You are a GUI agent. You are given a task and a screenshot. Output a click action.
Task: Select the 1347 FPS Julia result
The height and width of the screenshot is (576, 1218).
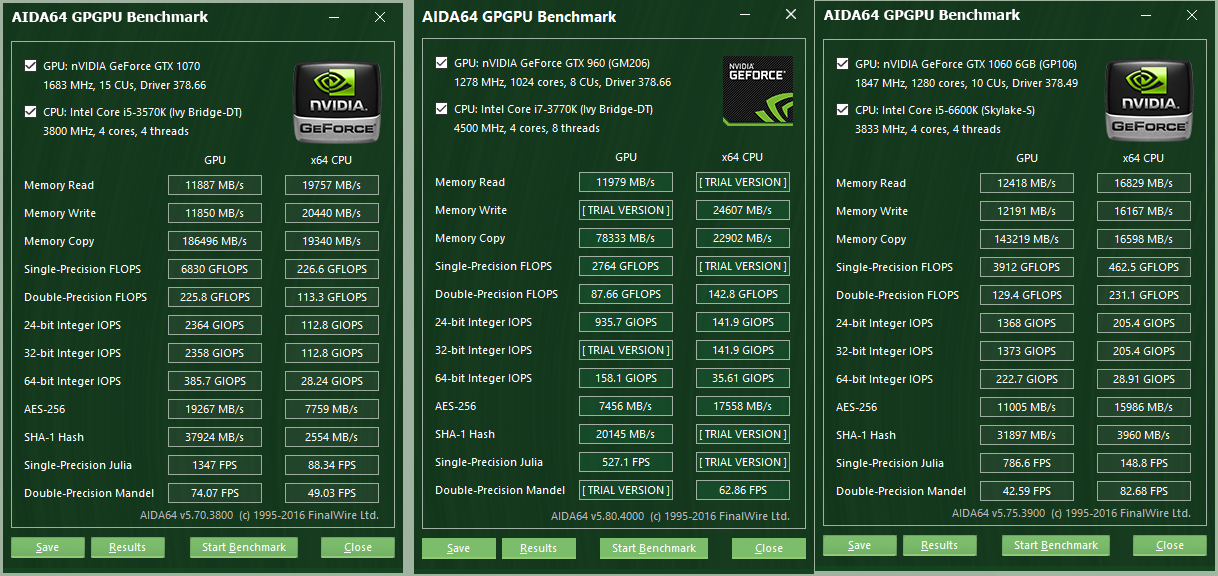[x=215, y=465]
